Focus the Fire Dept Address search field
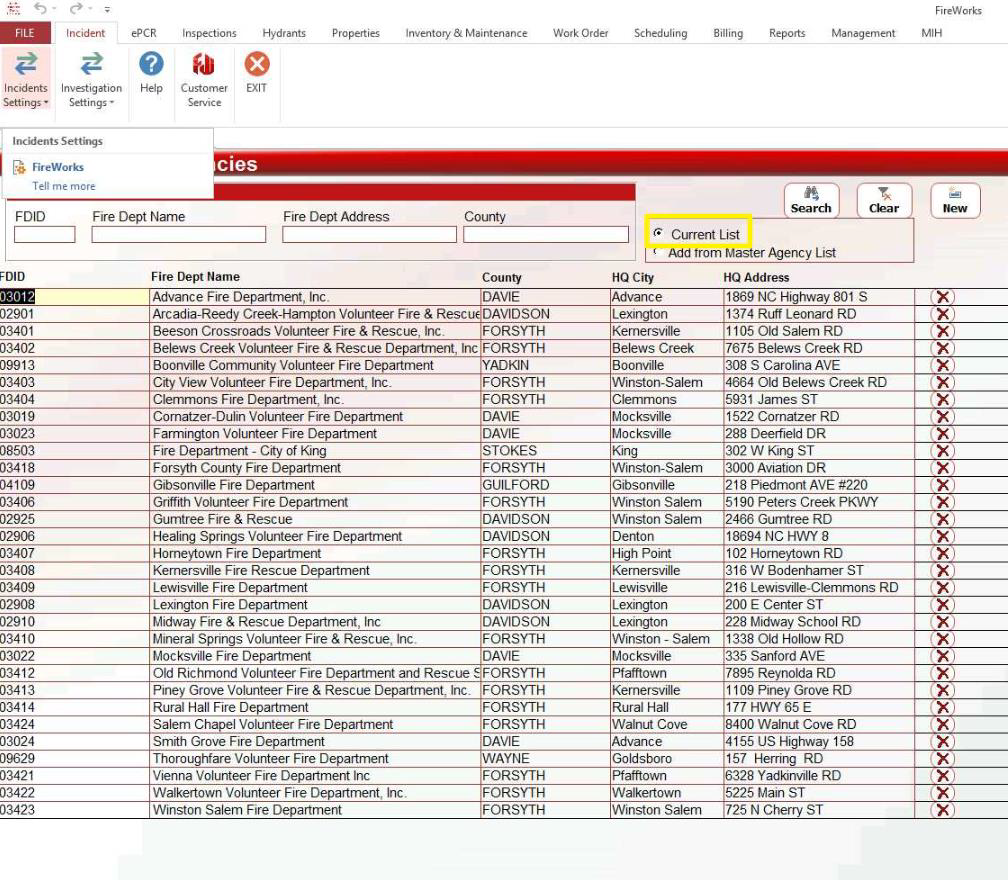The height and width of the screenshot is (880, 1008). click(369, 235)
